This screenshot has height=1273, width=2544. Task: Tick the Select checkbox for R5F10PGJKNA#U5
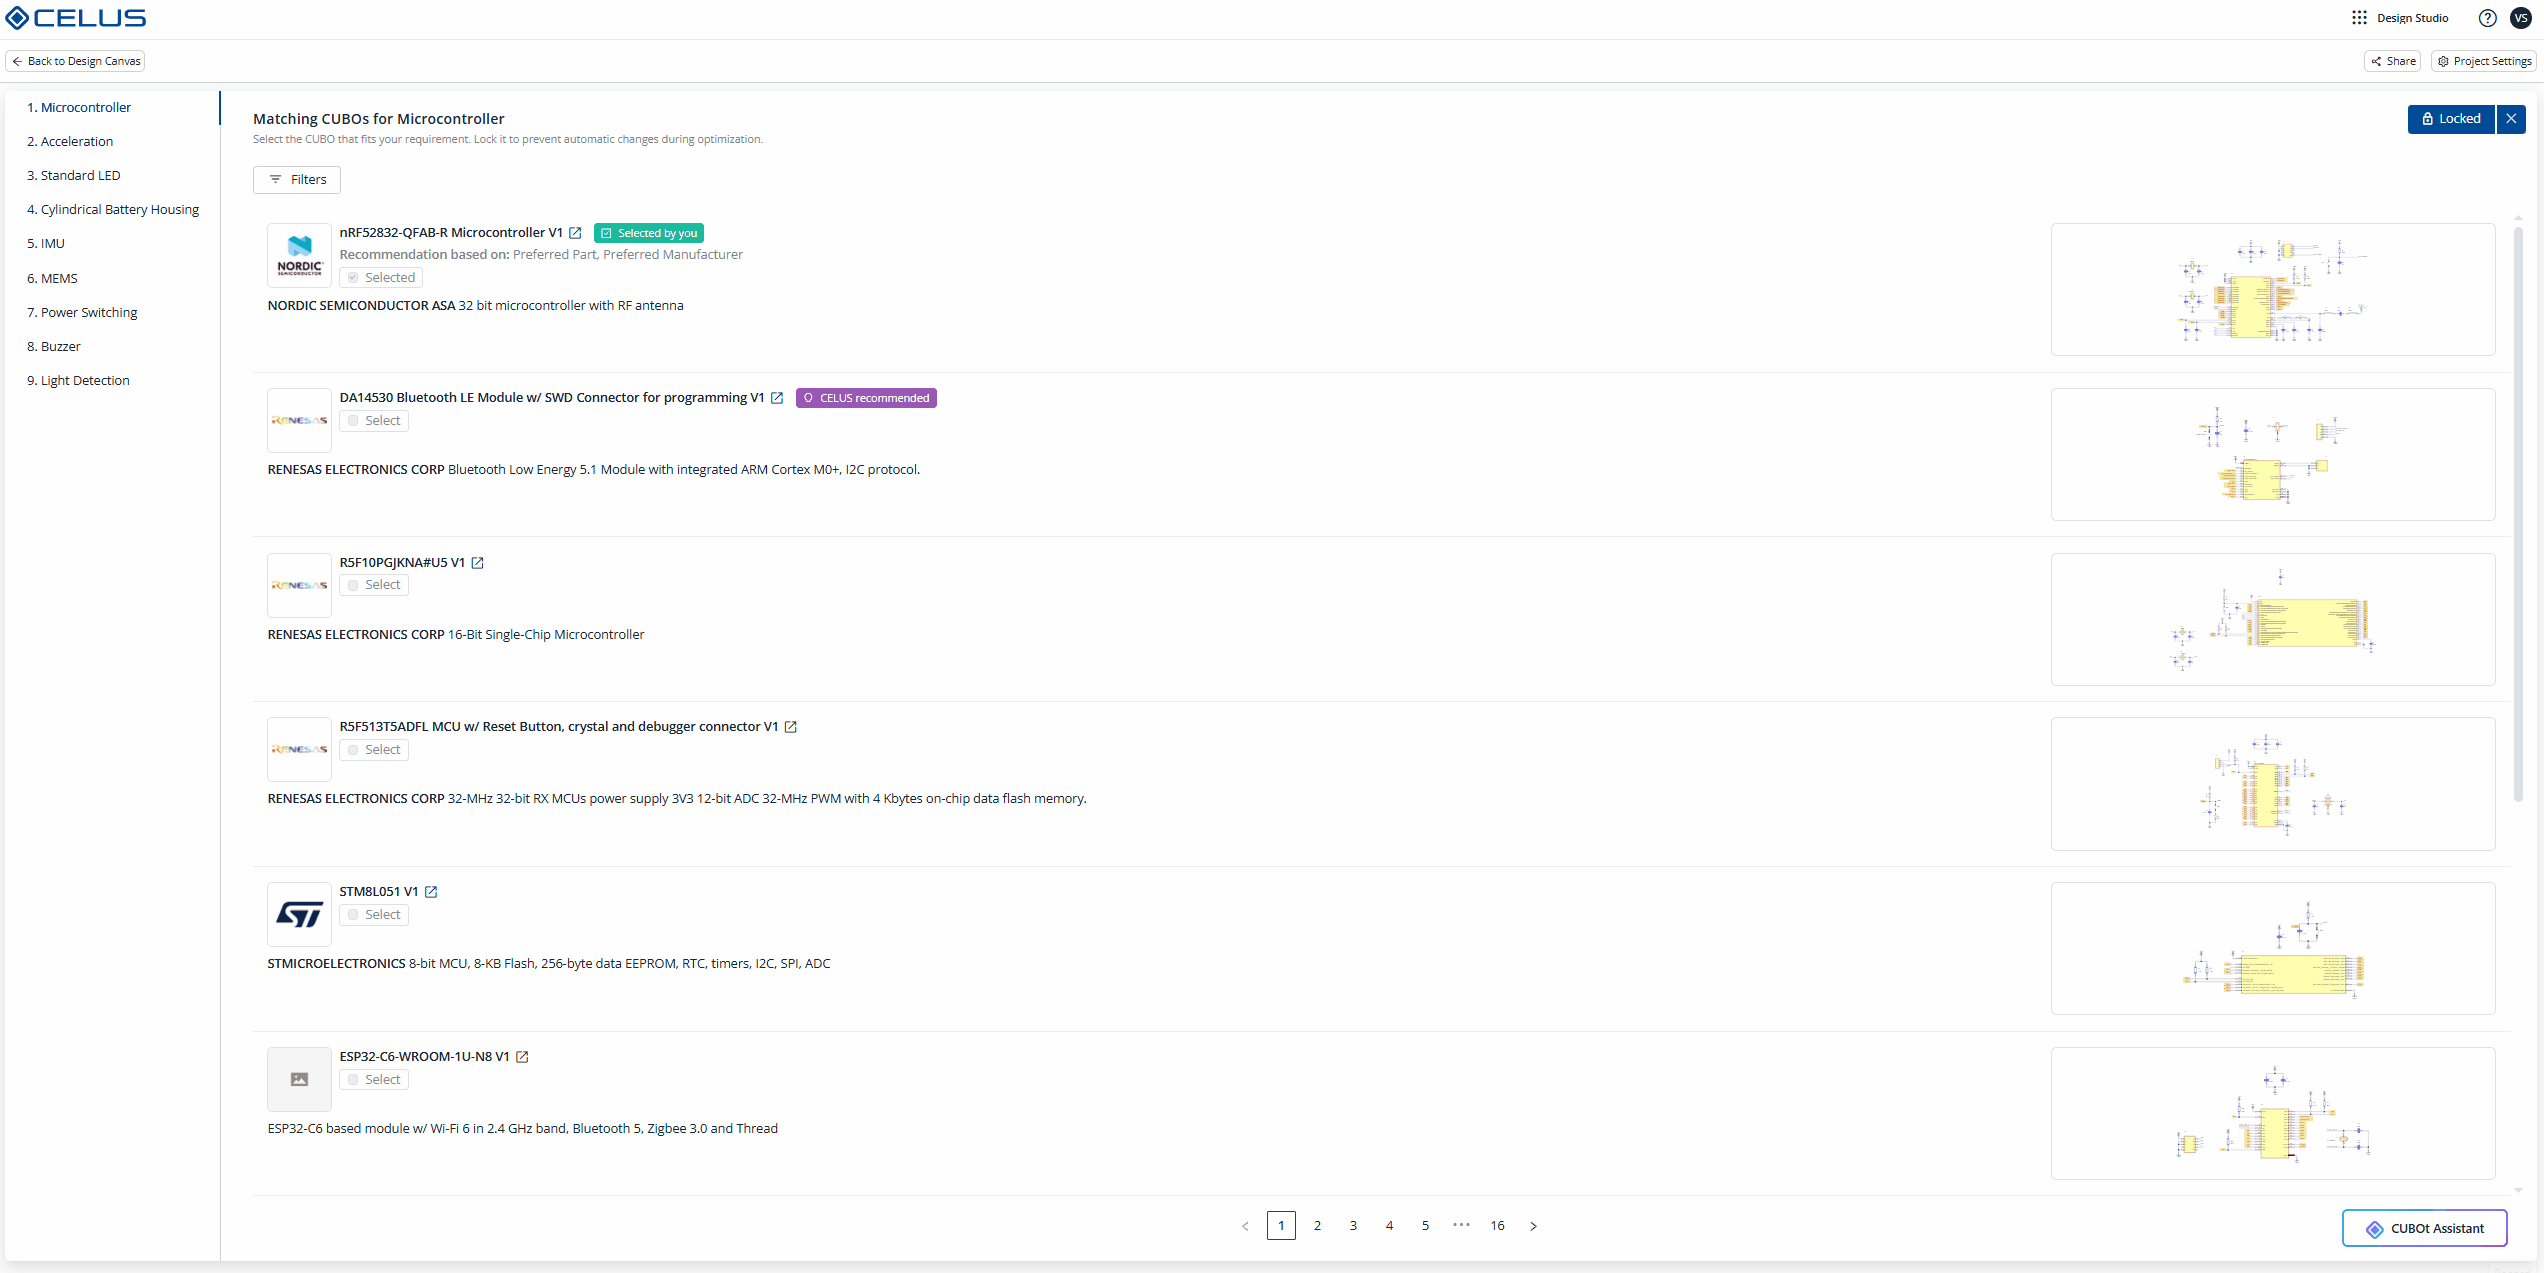click(354, 585)
